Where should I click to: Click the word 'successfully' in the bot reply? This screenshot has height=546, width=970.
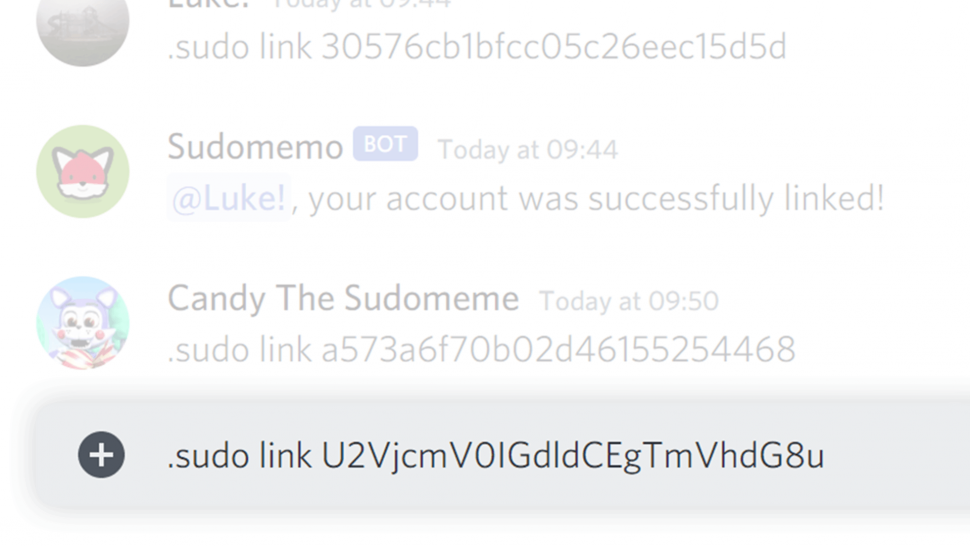click(x=680, y=199)
